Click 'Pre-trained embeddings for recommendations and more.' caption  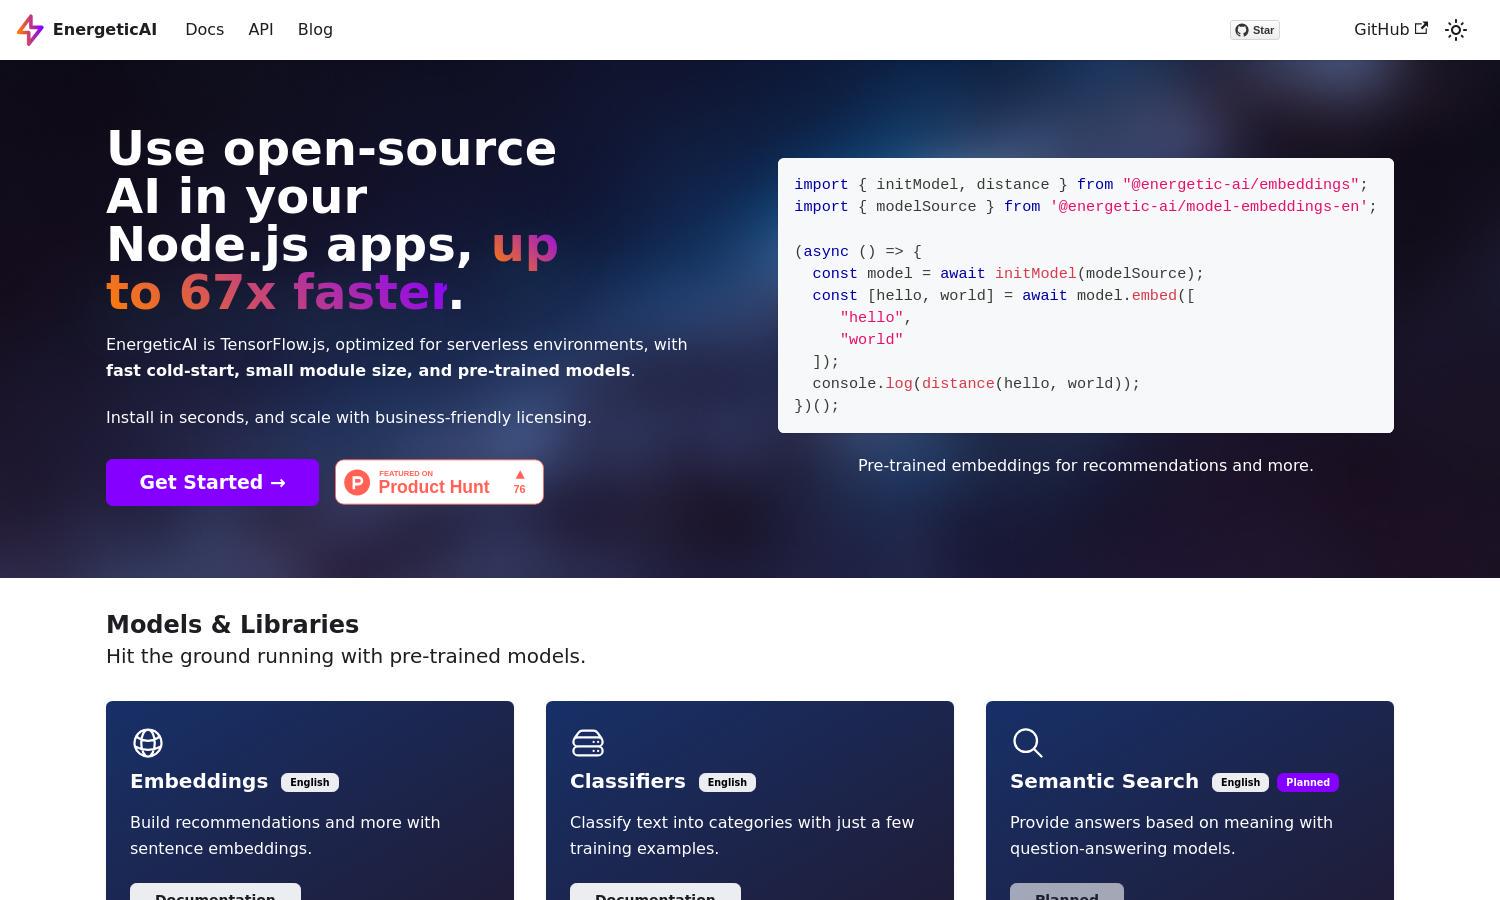click(1086, 465)
